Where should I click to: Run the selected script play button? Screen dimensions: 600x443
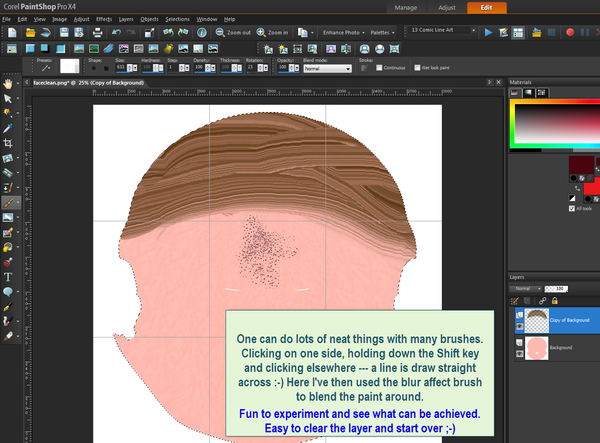point(488,33)
